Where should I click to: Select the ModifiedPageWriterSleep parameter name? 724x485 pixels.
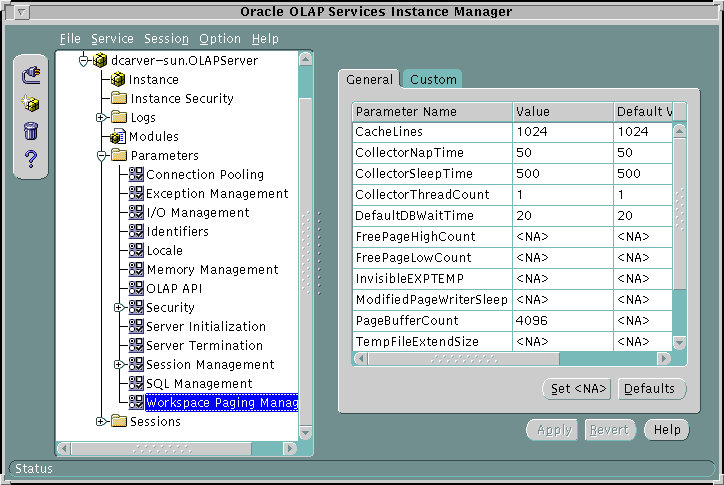(432, 300)
